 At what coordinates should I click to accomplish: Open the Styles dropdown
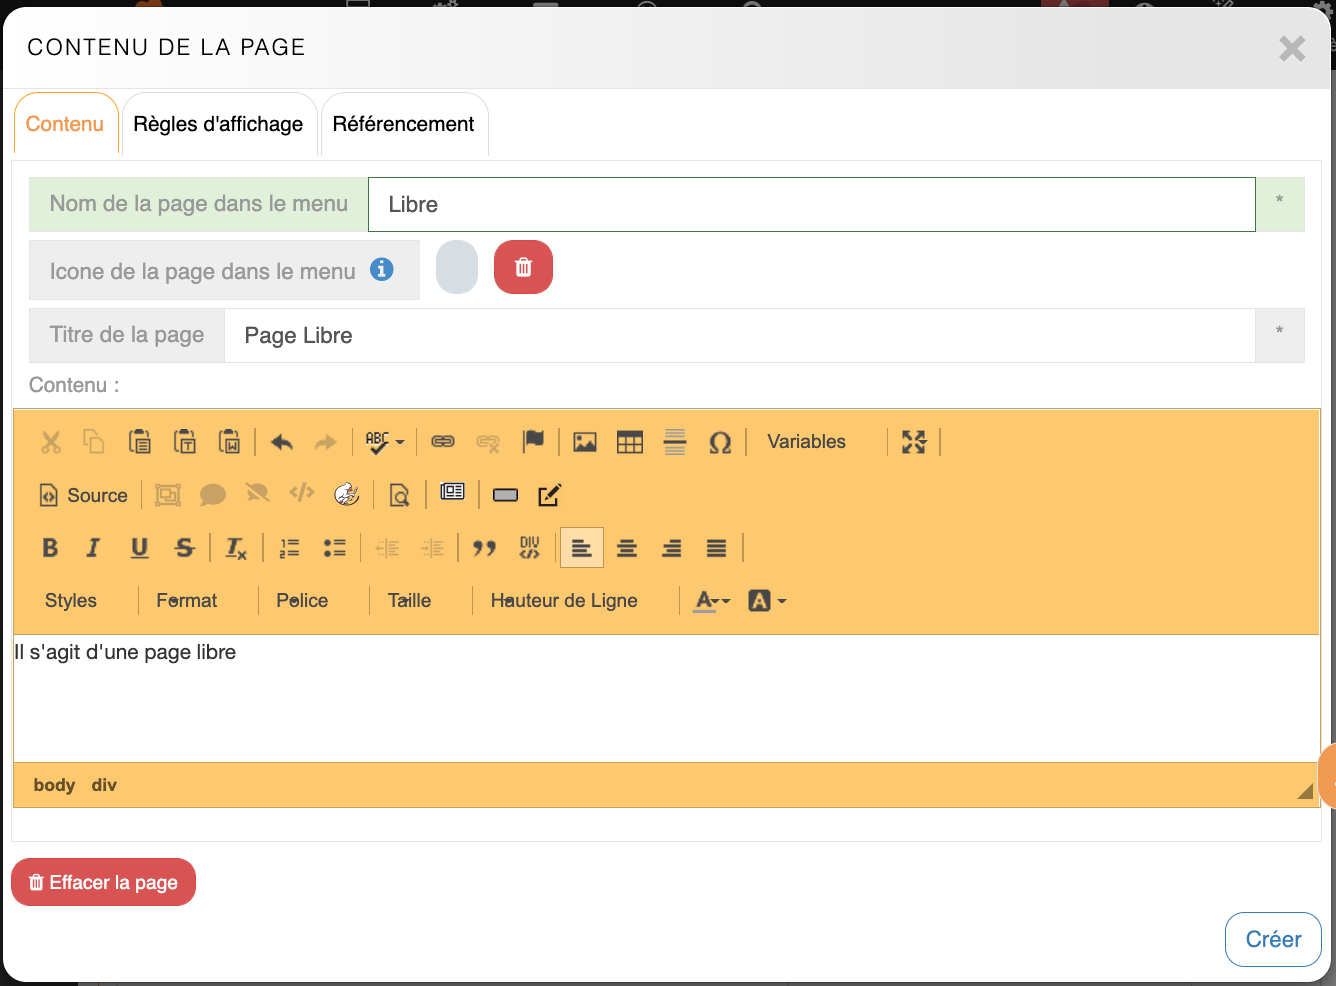(x=71, y=601)
